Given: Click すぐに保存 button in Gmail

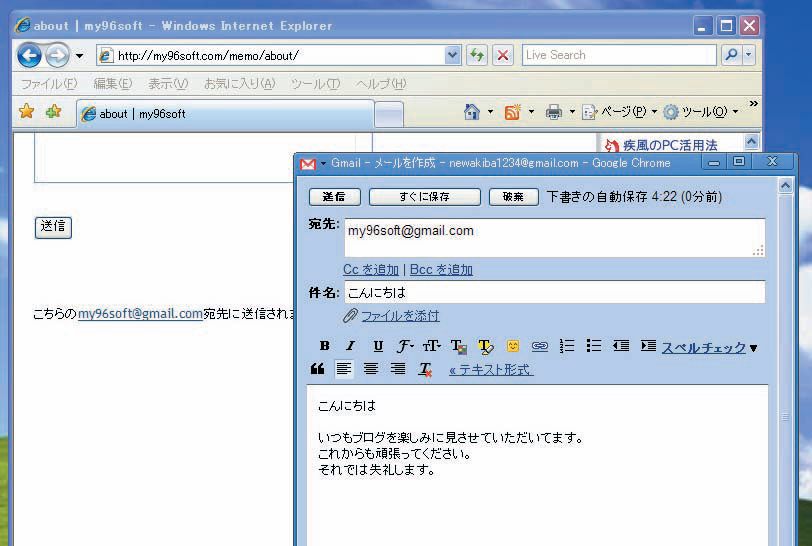Looking at the screenshot, I should (425, 197).
